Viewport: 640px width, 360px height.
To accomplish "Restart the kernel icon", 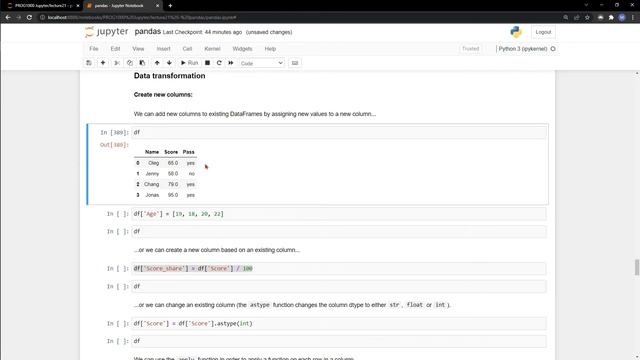I will [219, 63].
